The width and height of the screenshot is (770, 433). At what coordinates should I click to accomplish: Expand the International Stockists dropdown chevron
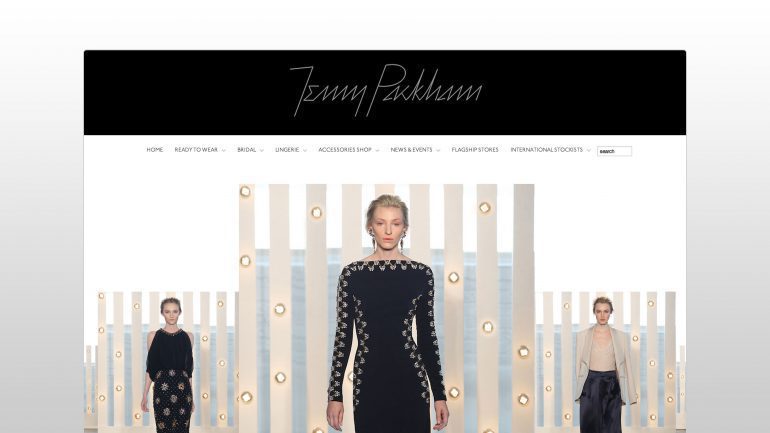589,150
